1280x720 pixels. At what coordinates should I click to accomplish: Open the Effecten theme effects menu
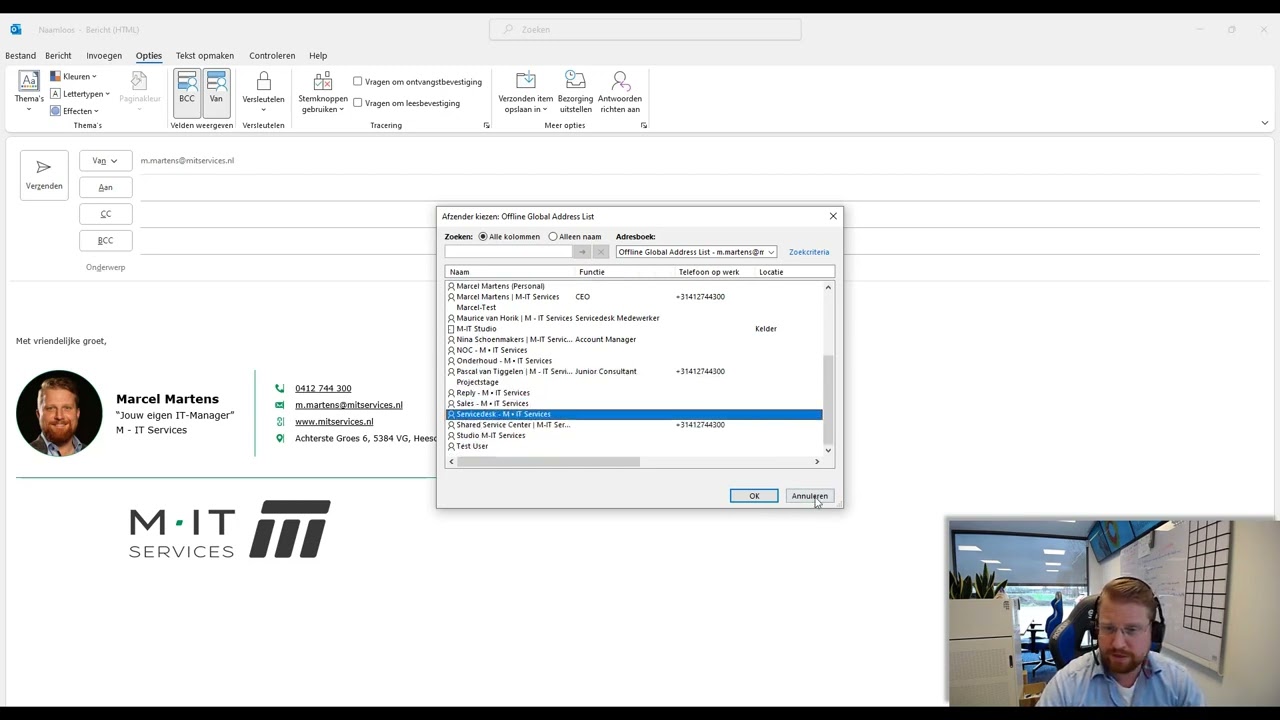74,111
